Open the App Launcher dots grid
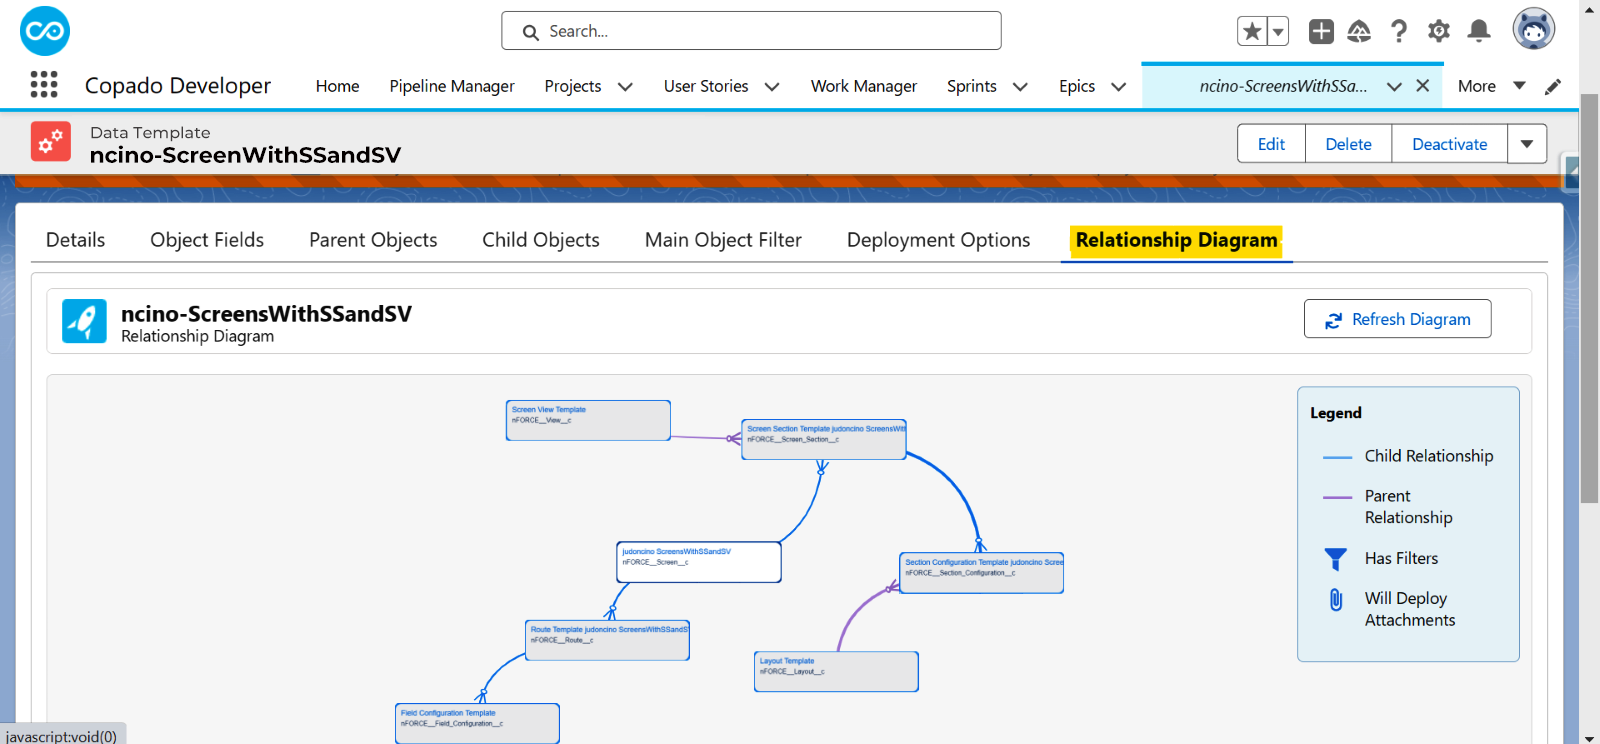Viewport: 1600px width, 744px height. [44, 85]
